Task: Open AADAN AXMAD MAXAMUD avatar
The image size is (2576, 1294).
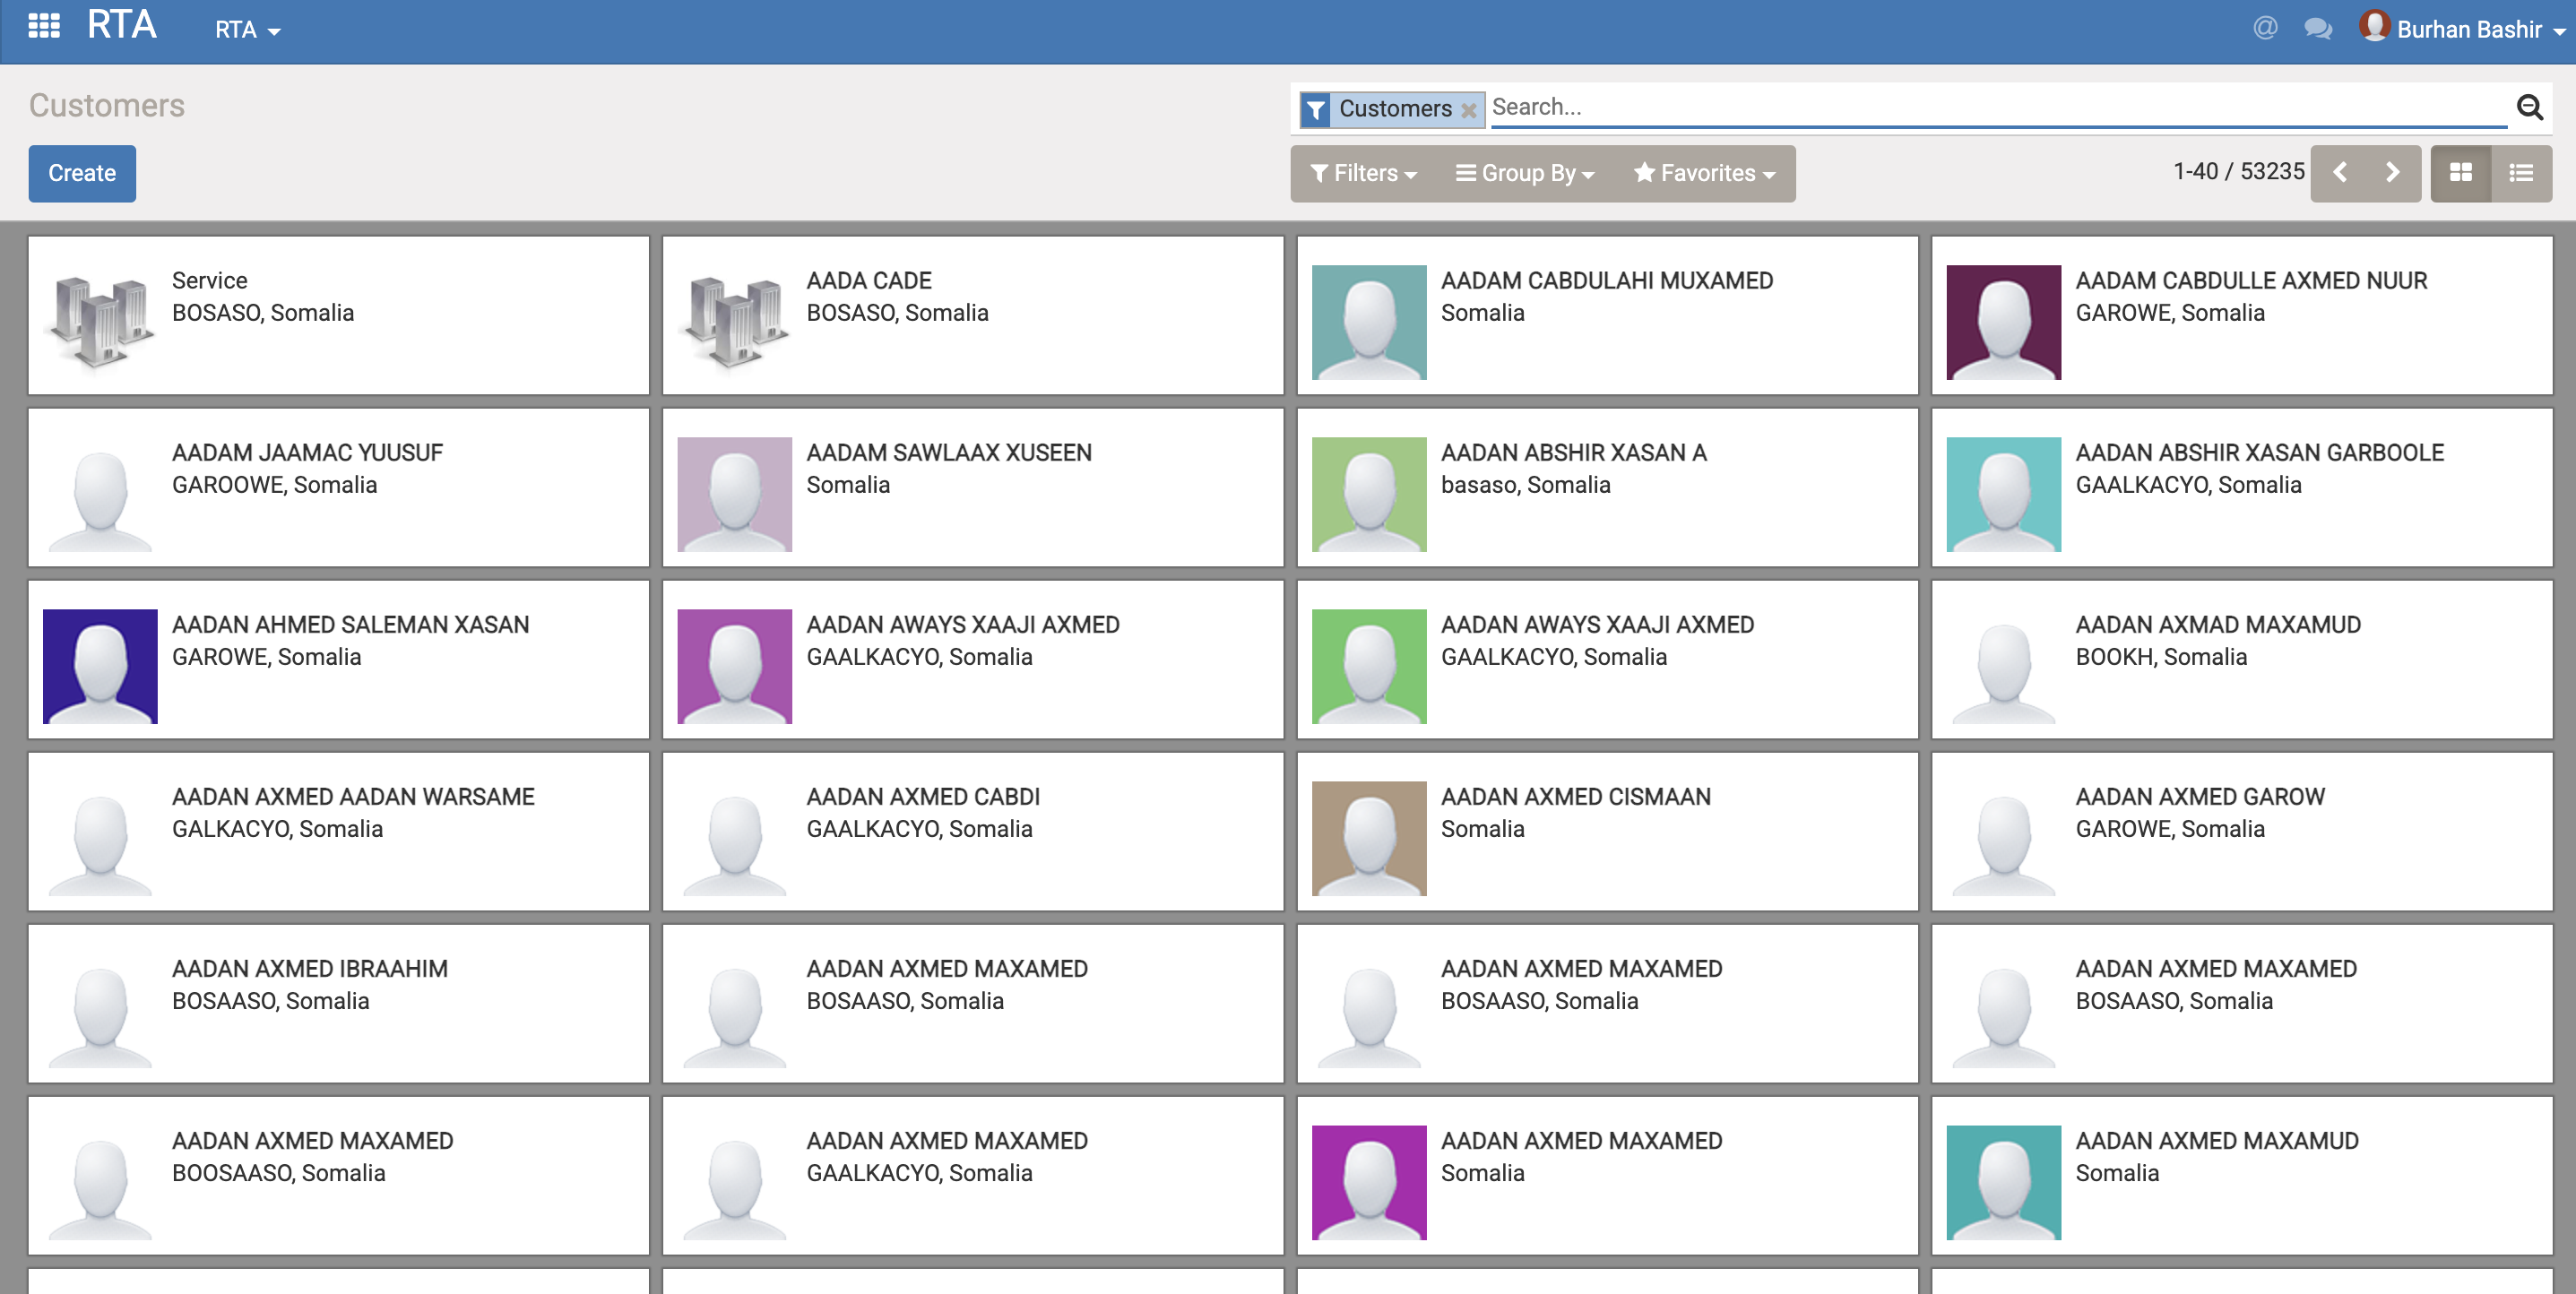Action: 2004,665
